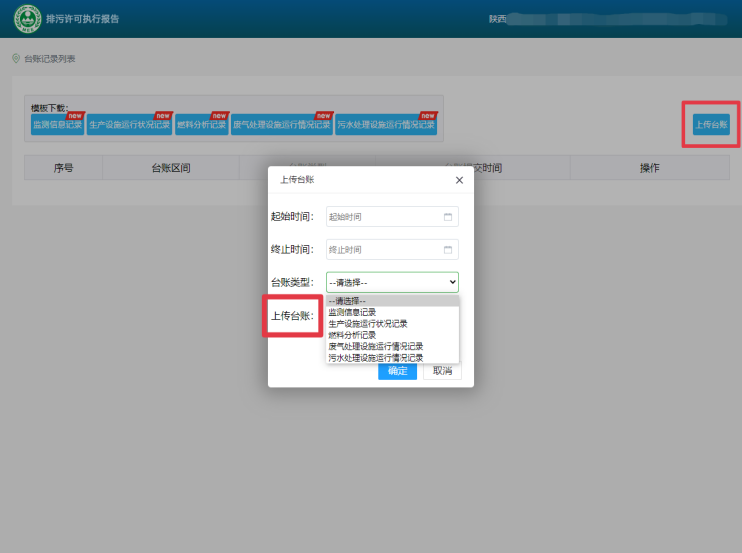Image resolution: width=742 pixels, height=553 pixels.
Task: Click the 取消 cancel button
Action: (x=441, y=371)
